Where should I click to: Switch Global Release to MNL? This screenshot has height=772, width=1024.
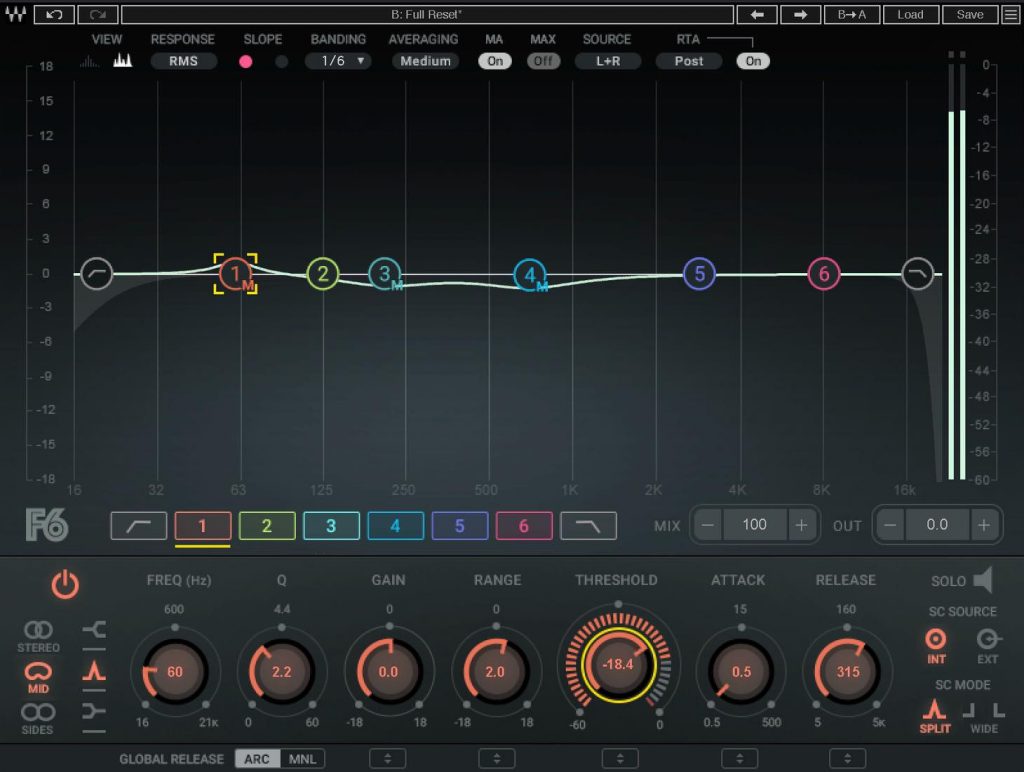[x=302, y=759]
